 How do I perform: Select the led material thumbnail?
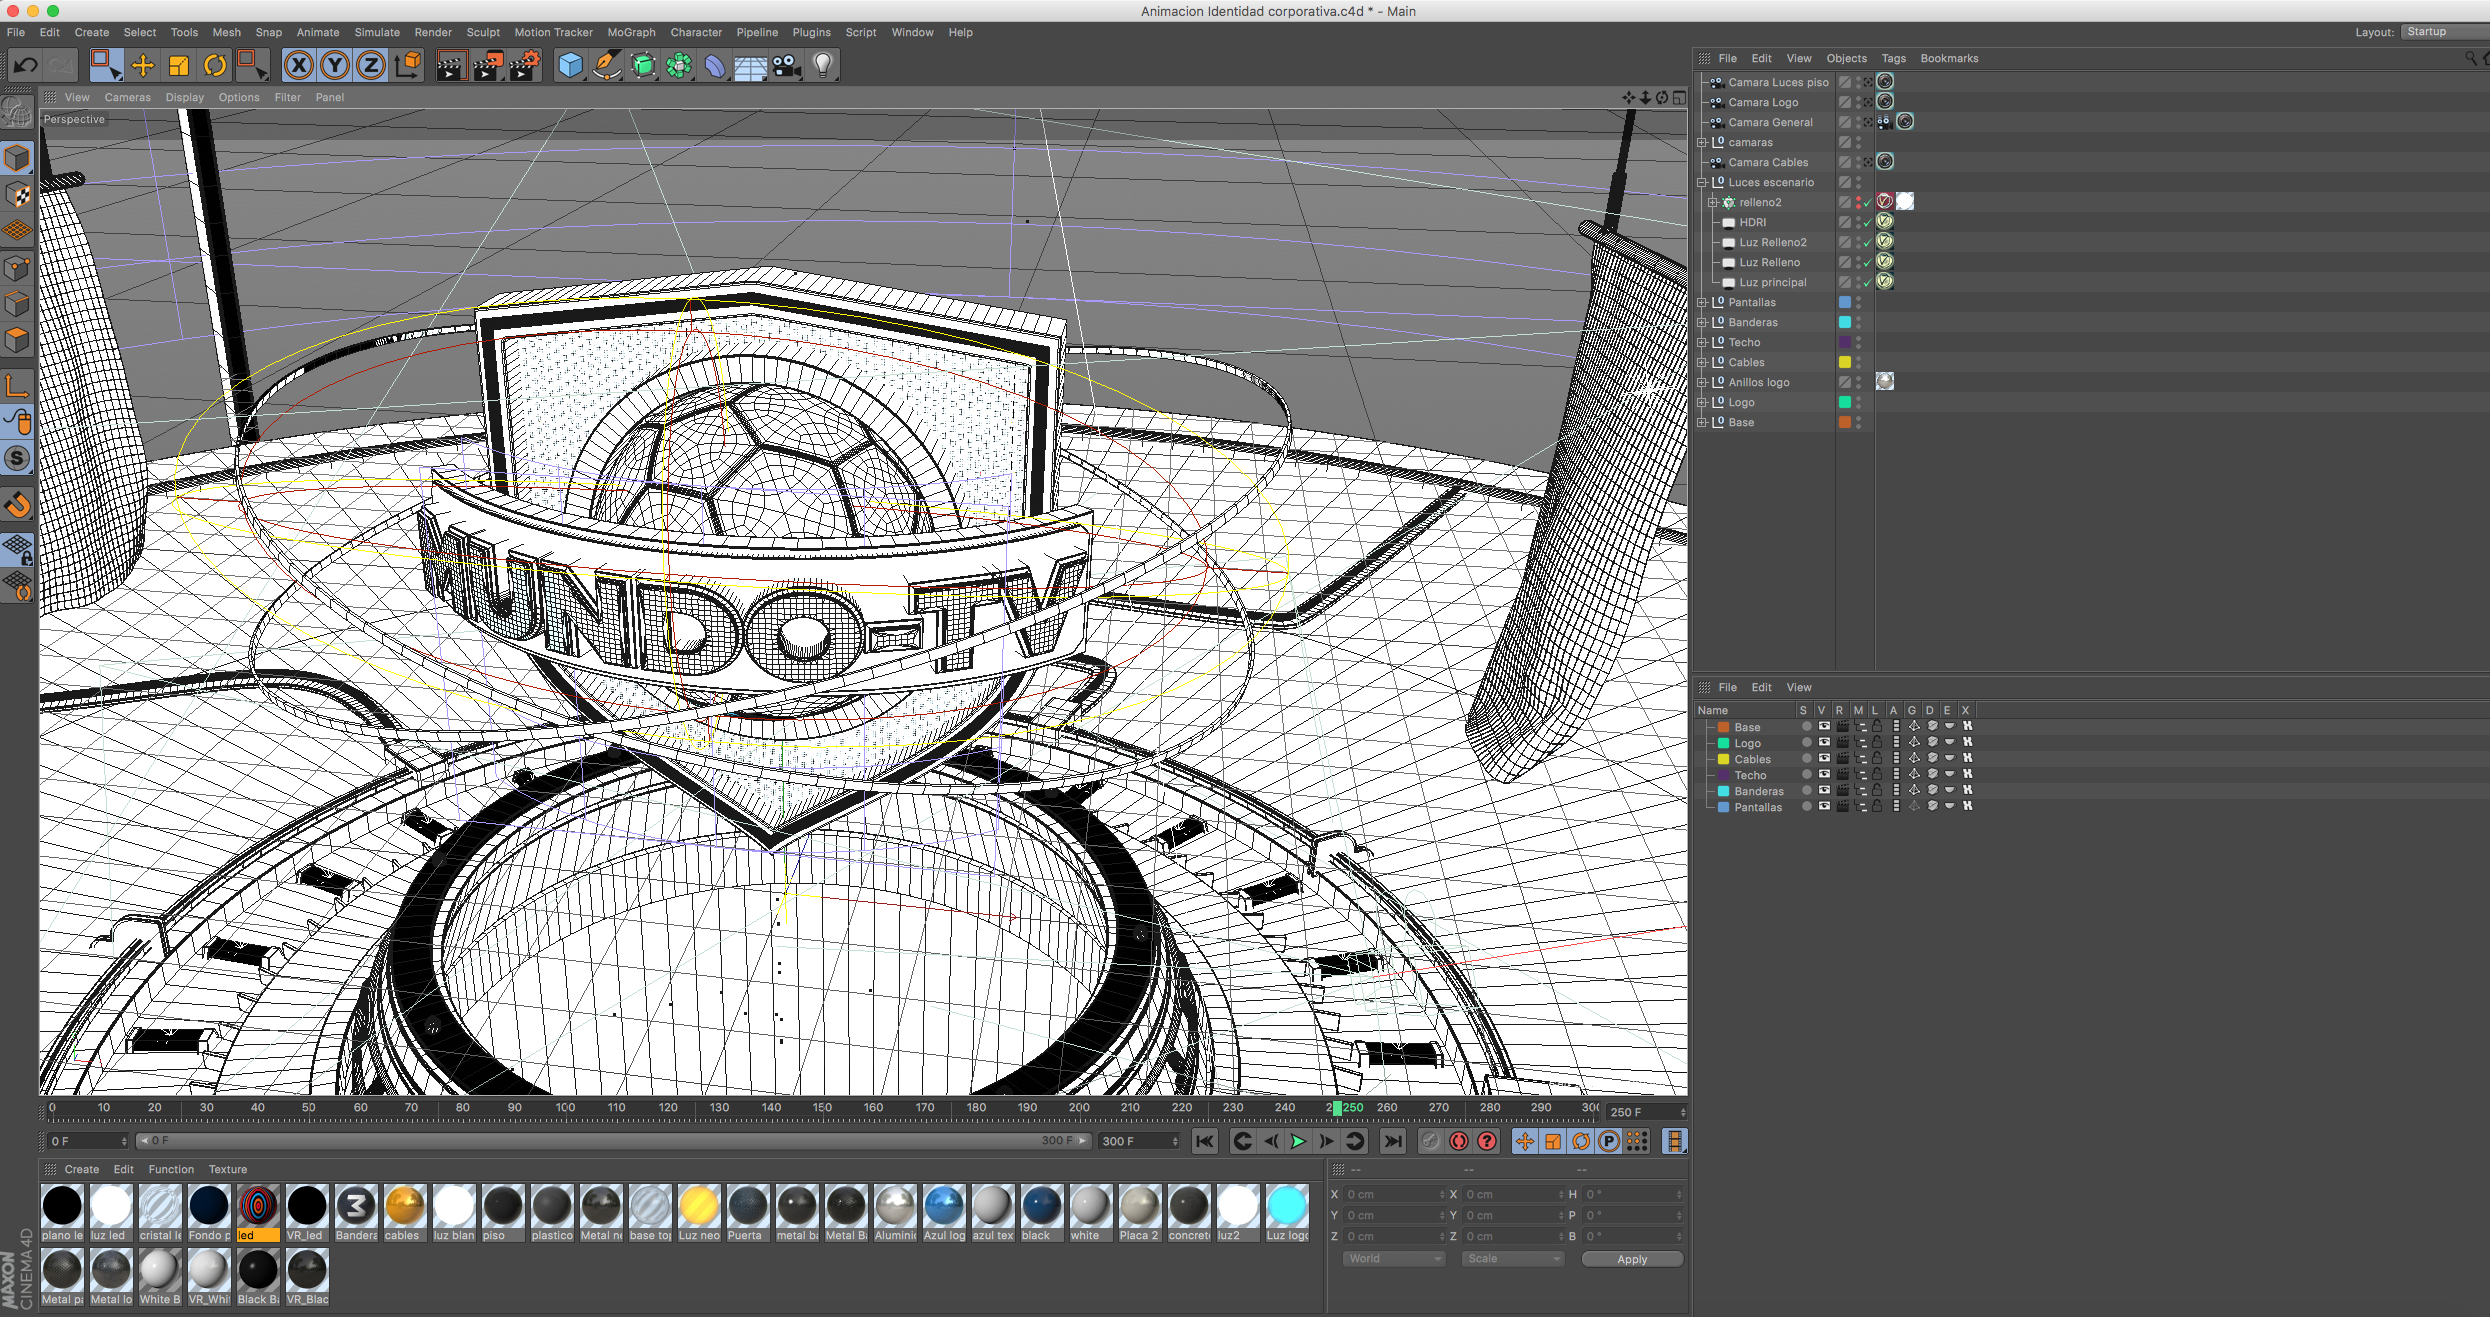click(258, 1213)
